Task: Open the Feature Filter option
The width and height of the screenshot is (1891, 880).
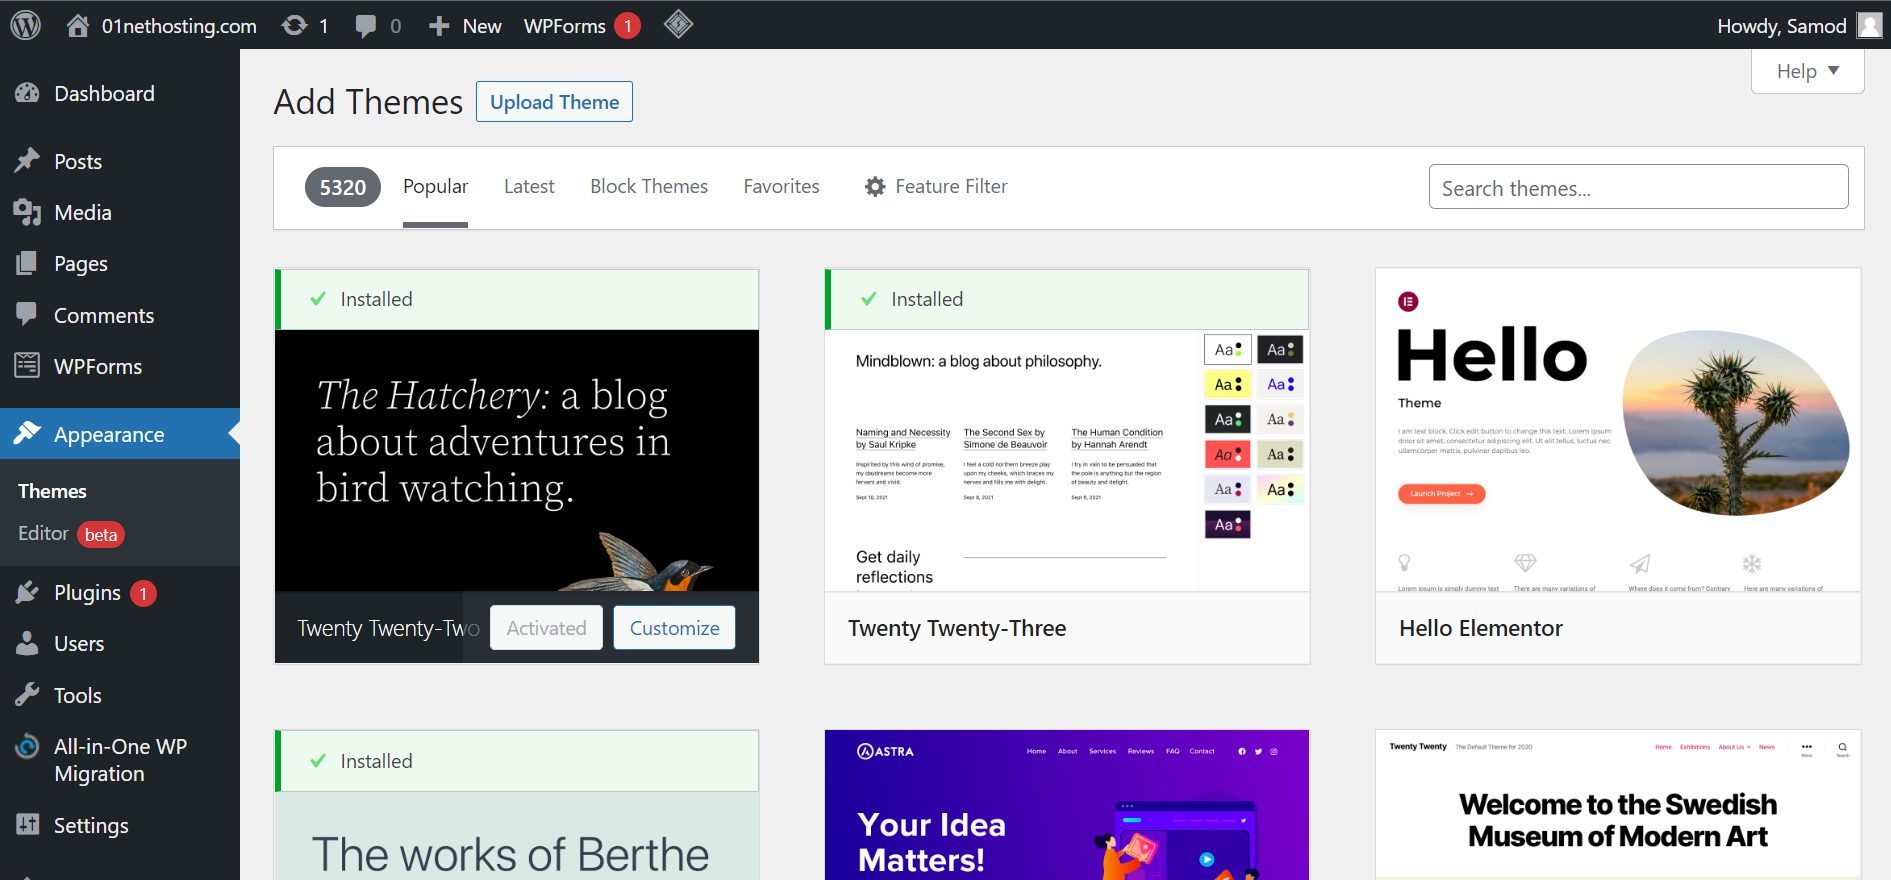Action: (936, 186)
